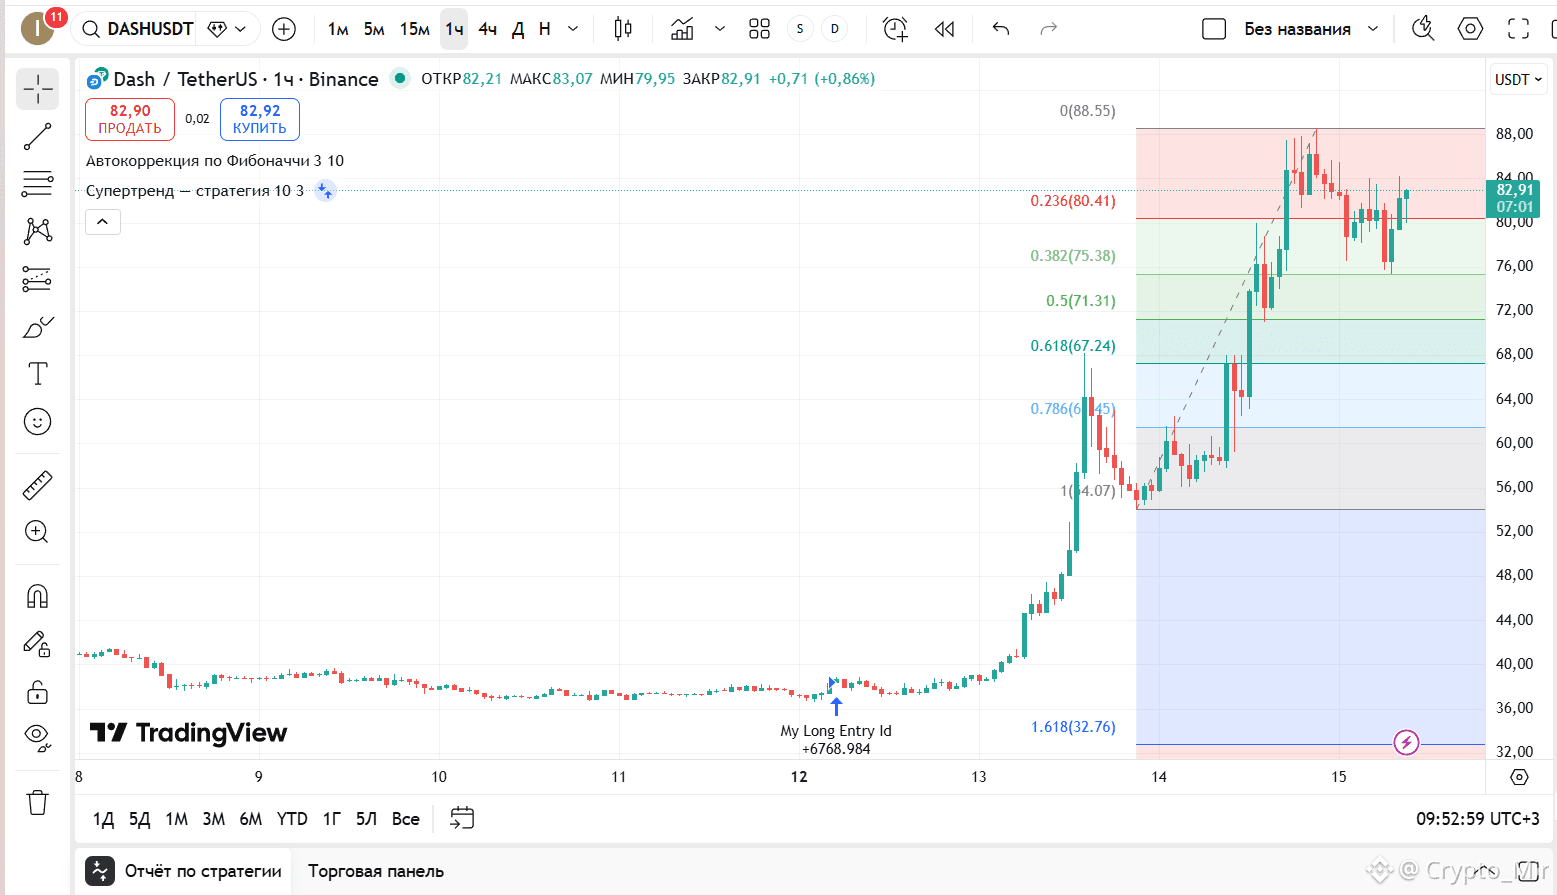
Task: Select the crosshair cursor tool
Action: (37, 90)
